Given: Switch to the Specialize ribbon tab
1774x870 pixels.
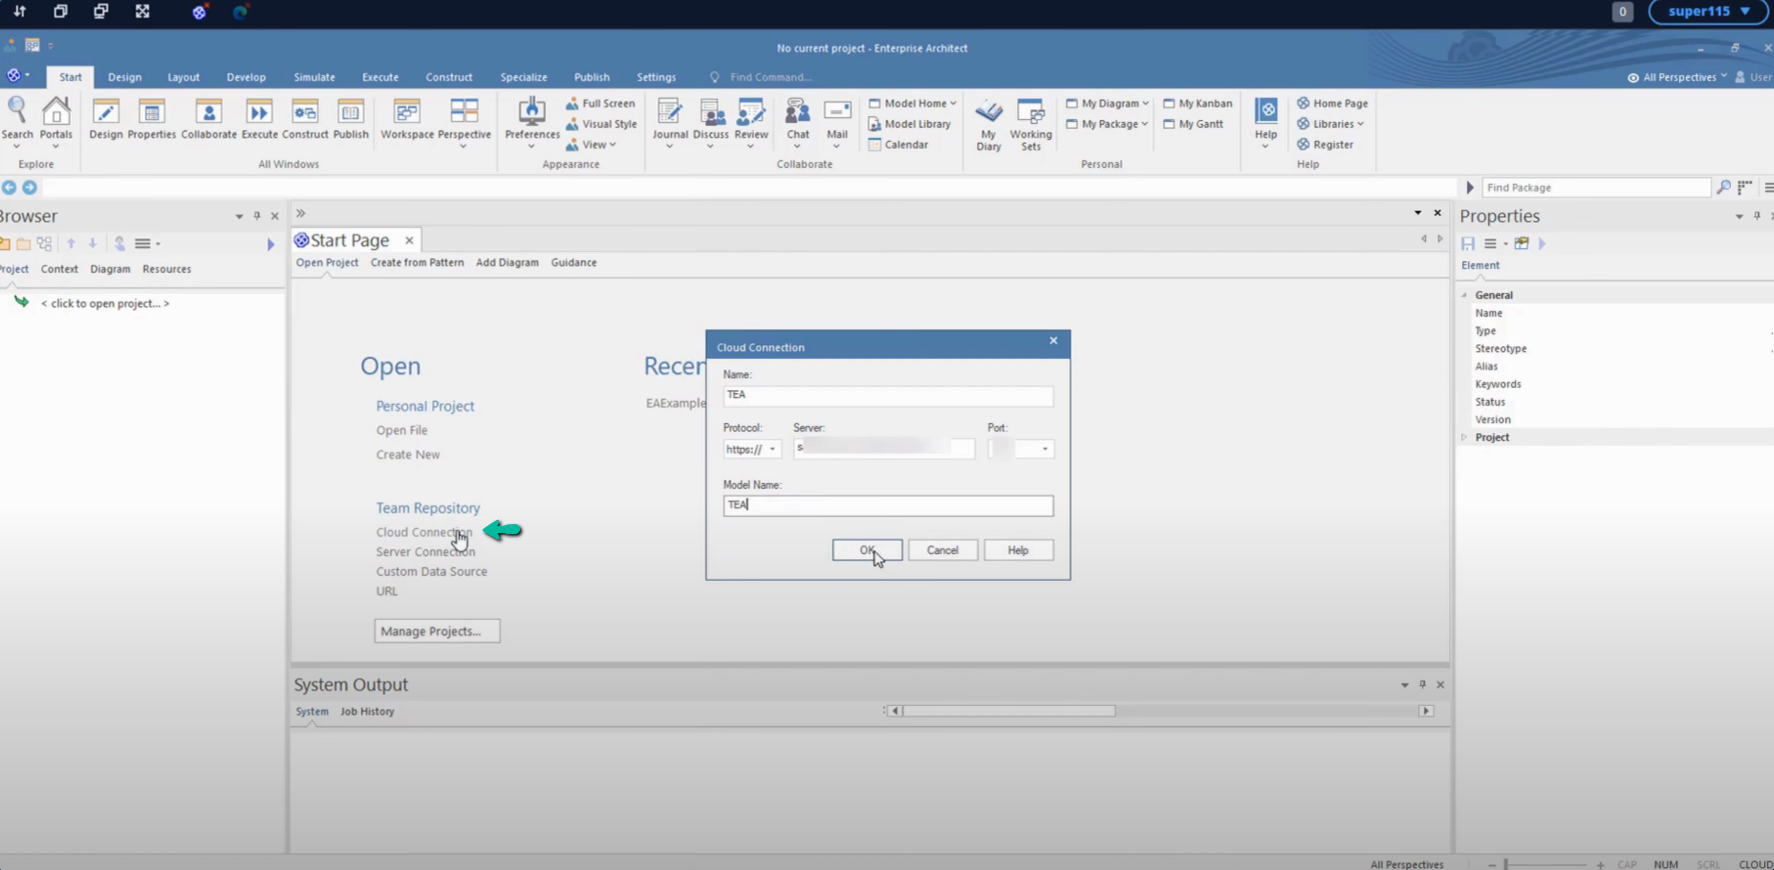Looking at the screenshot, I should pos(524,77).
